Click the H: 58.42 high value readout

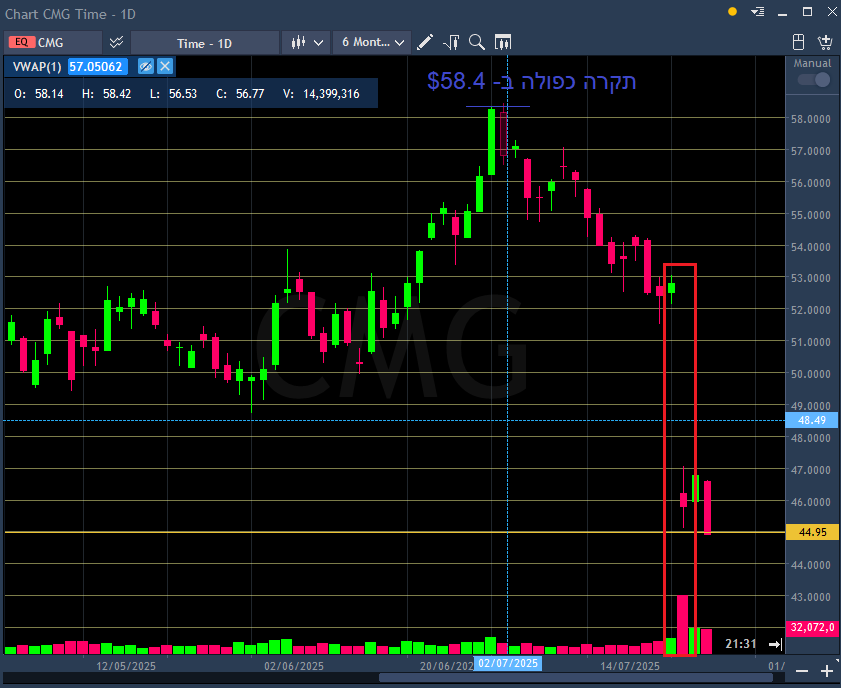[106, 94]
